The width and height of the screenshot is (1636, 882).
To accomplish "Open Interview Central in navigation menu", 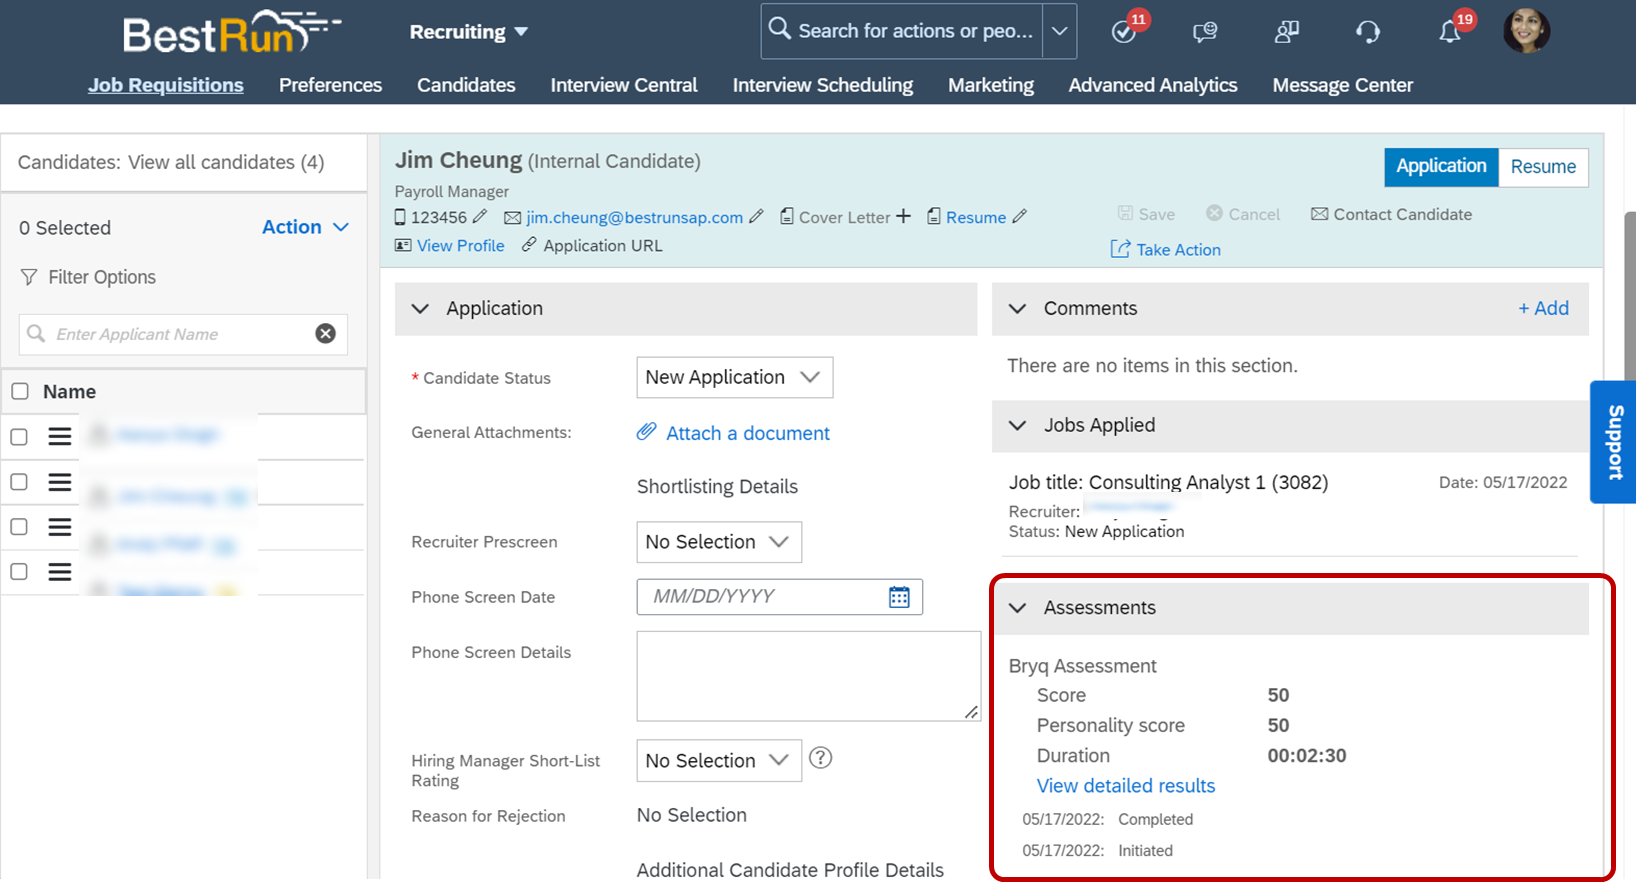I will point(623,85).
